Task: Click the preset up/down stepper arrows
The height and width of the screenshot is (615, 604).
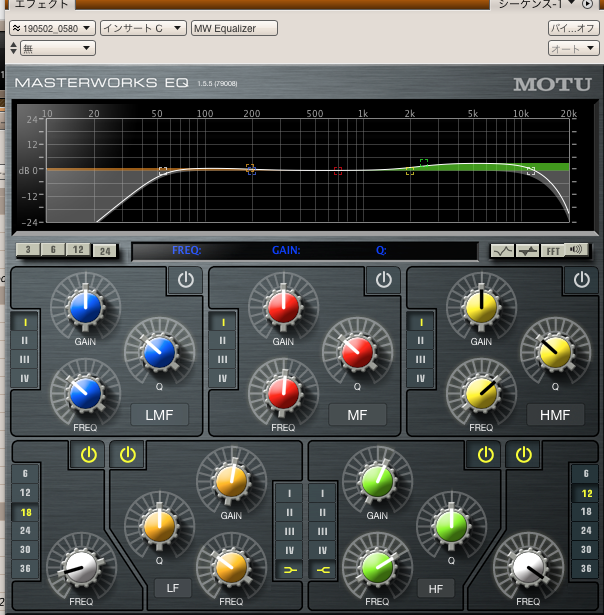Action: pyautogui.click(x=14, y=48)
